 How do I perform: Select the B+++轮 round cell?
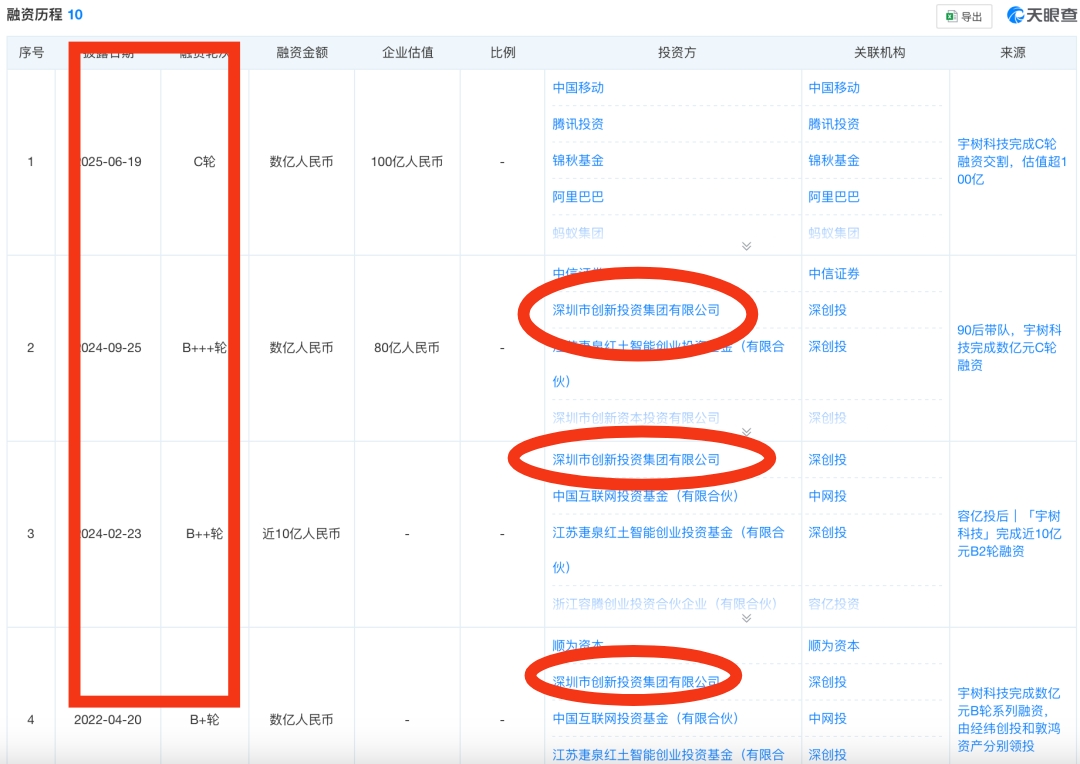[x=205, y=348]
